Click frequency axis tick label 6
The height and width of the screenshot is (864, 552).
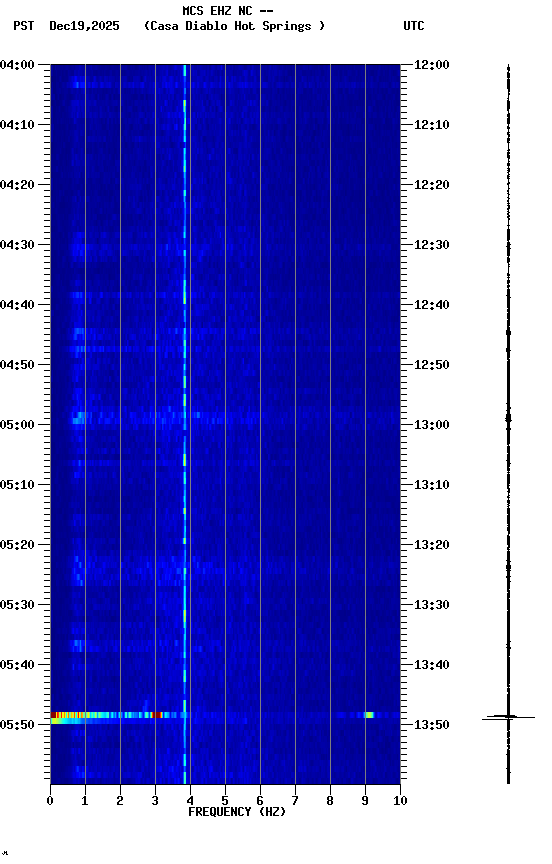pyautogui.click(x=260, y=801)
